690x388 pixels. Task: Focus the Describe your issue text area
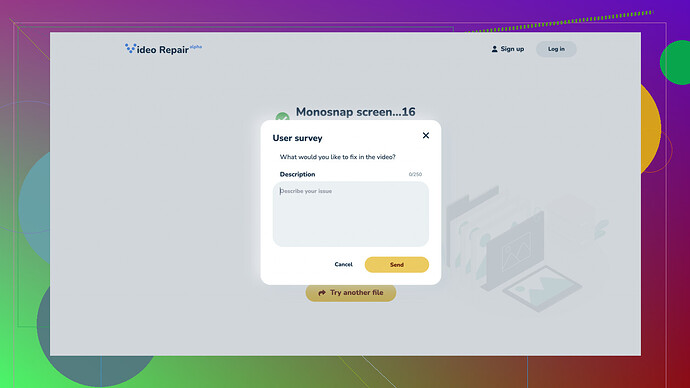(x=351, y=214)
